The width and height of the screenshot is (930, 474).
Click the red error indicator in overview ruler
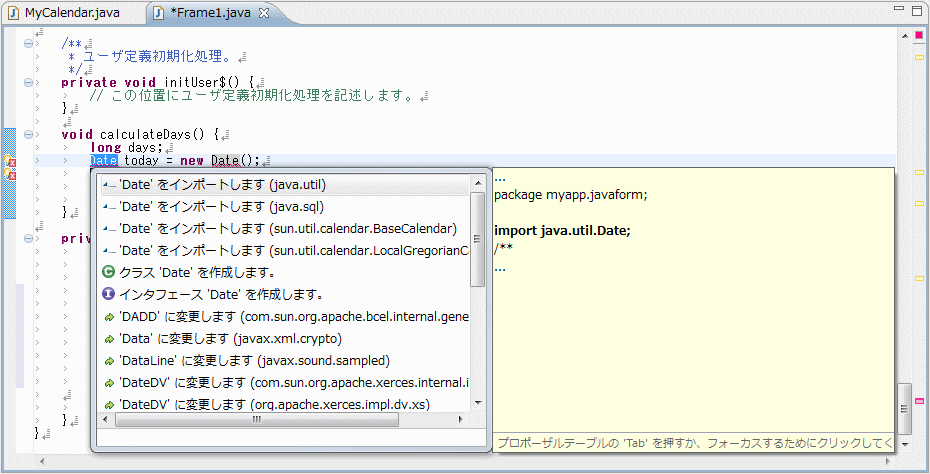coord(919,36)
